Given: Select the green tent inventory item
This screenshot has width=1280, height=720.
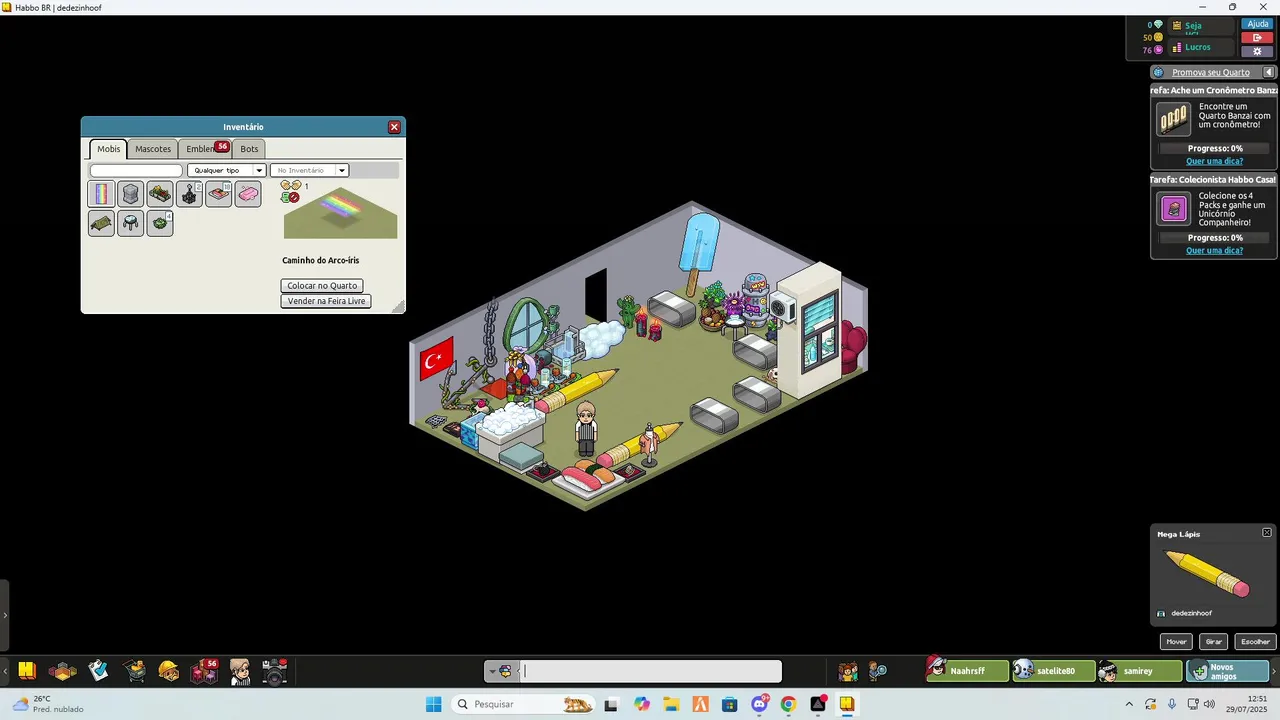Looking at the screenshot, I should (101, 223).
